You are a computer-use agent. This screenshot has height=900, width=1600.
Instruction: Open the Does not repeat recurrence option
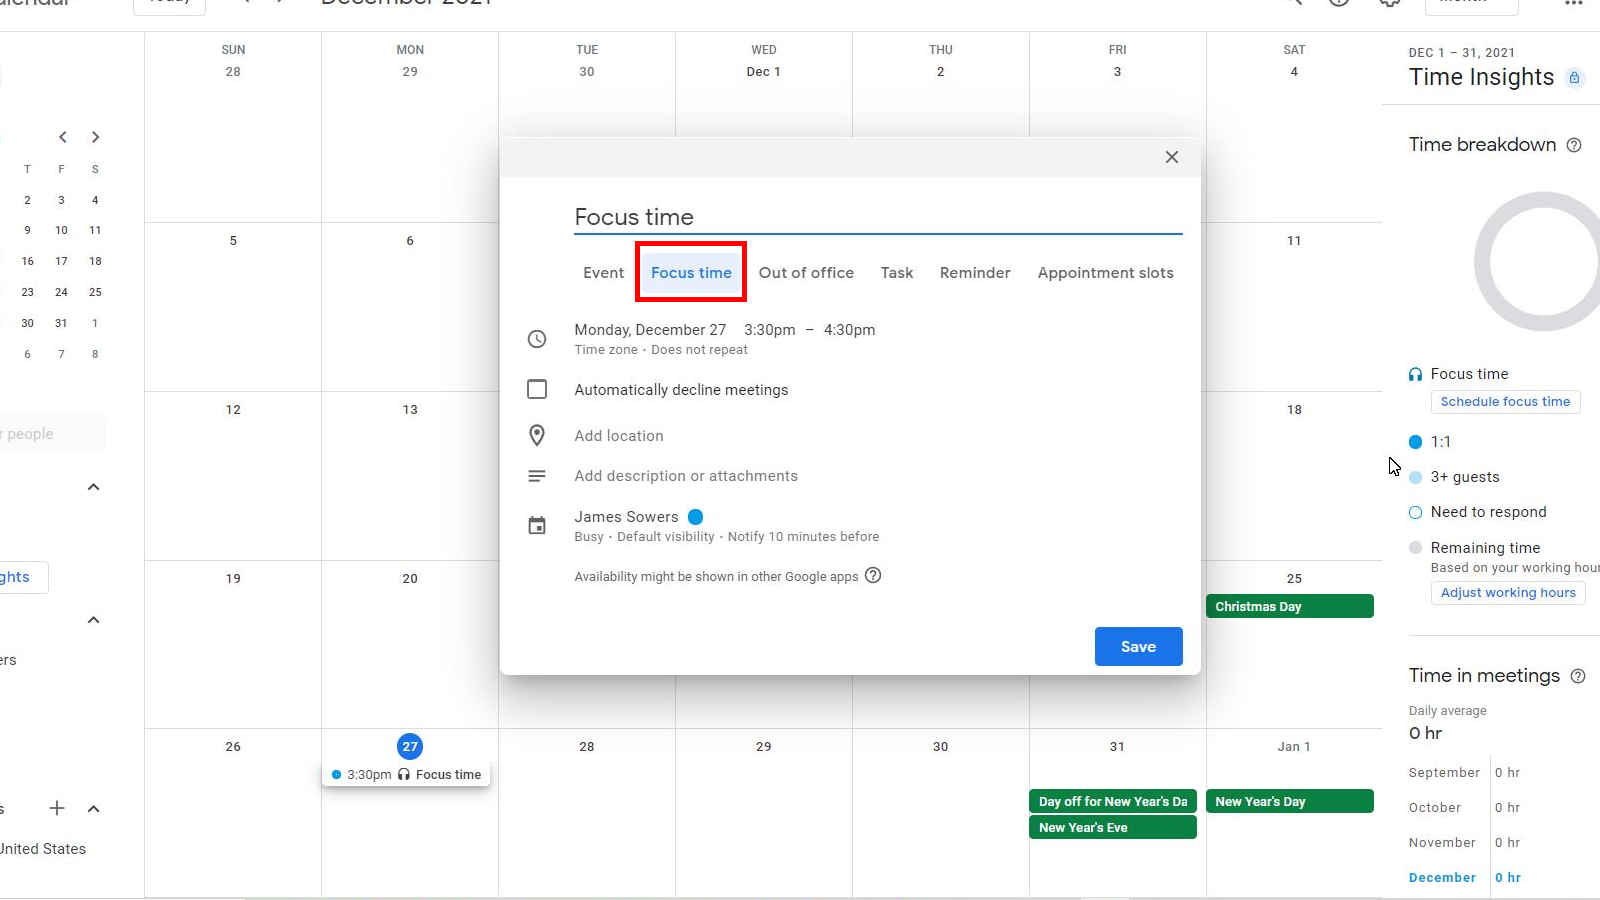tap(699, 350)
